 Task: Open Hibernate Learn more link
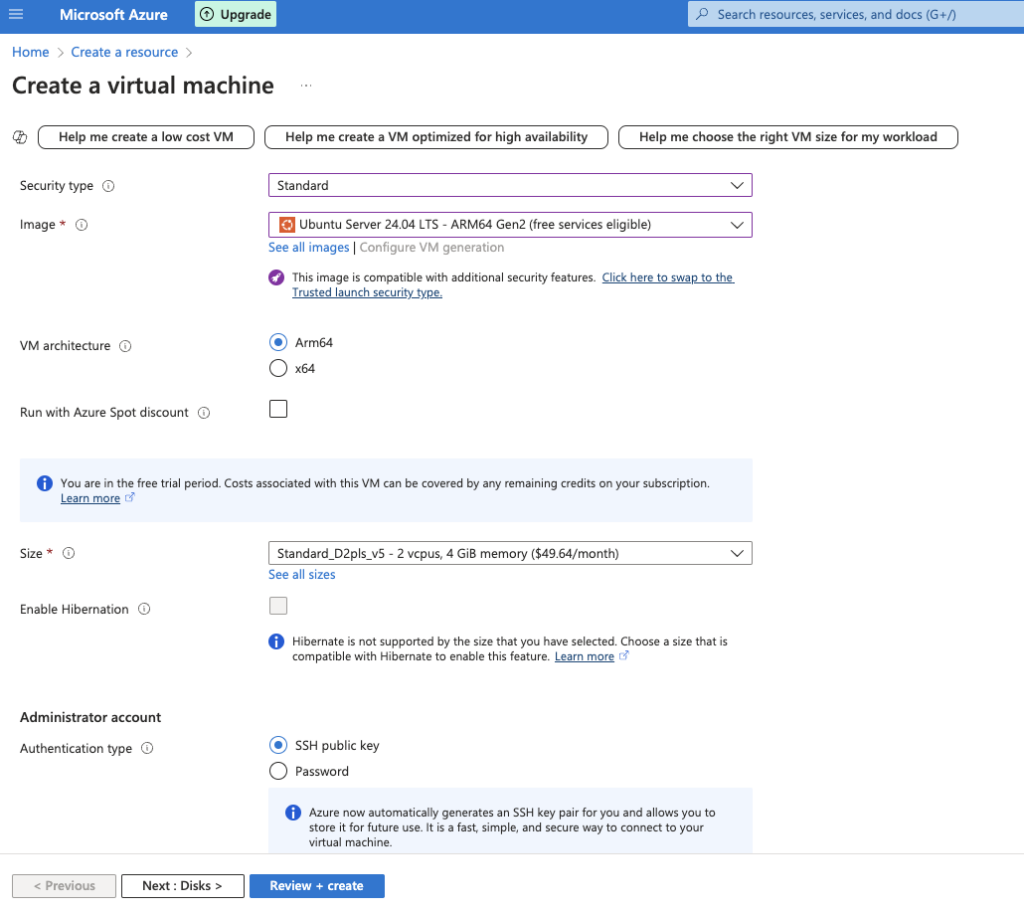584,656
